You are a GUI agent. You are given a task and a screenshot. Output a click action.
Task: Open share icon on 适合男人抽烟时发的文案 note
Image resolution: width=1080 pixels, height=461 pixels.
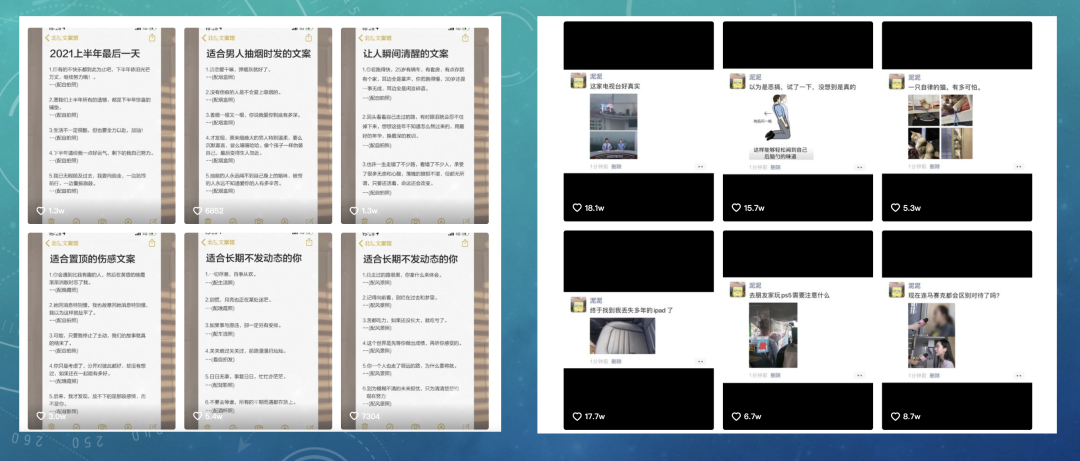tap(309, 38)
